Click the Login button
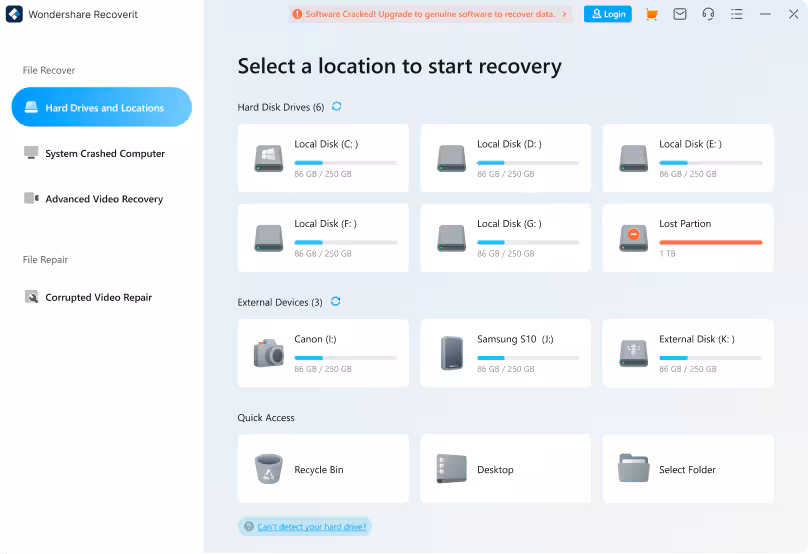Viewport: 808px width, 554px height. click(608, 14)
